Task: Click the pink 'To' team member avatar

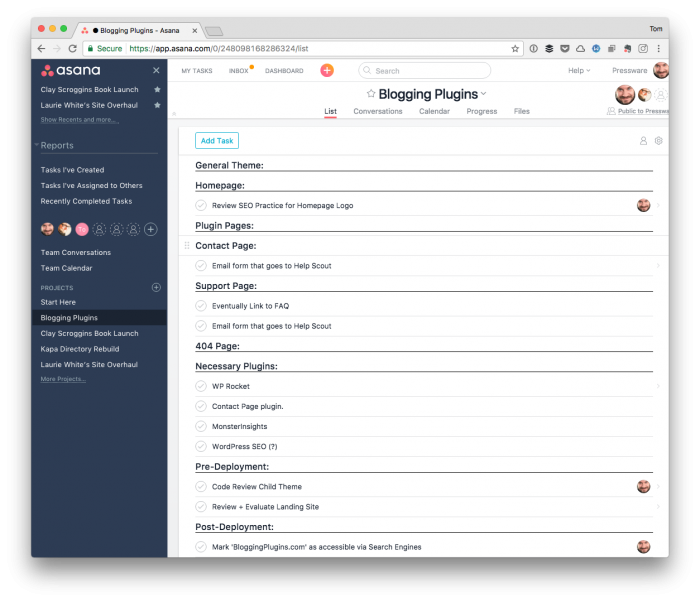Action: (82, 230)
